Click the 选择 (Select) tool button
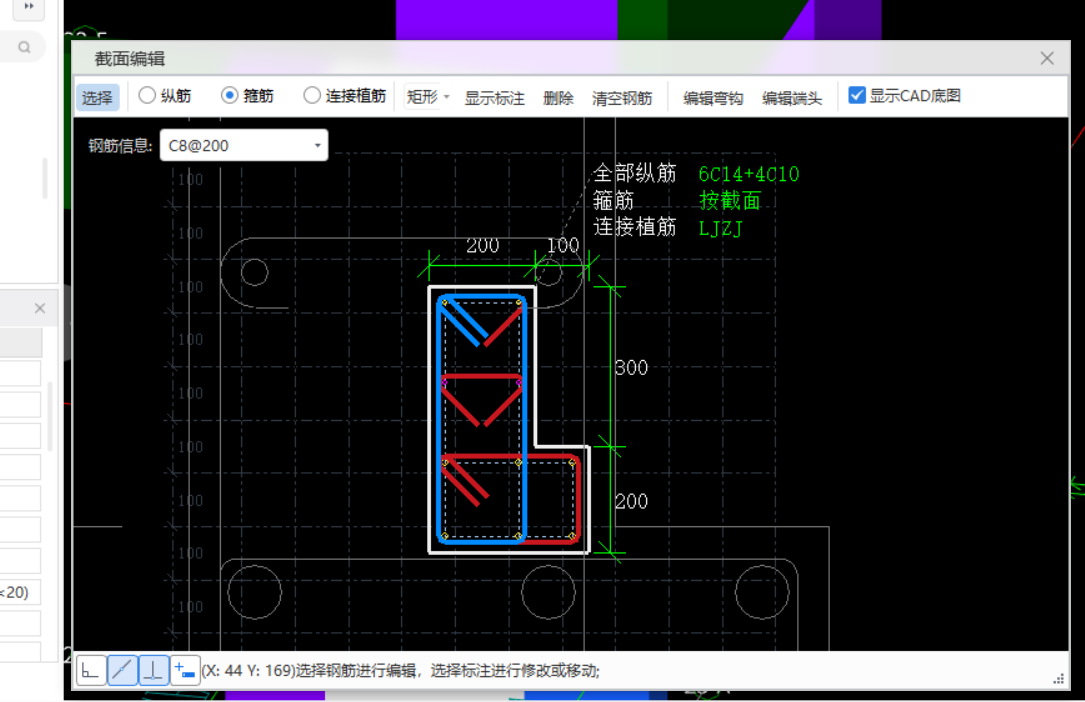 [x=97, y=98]
